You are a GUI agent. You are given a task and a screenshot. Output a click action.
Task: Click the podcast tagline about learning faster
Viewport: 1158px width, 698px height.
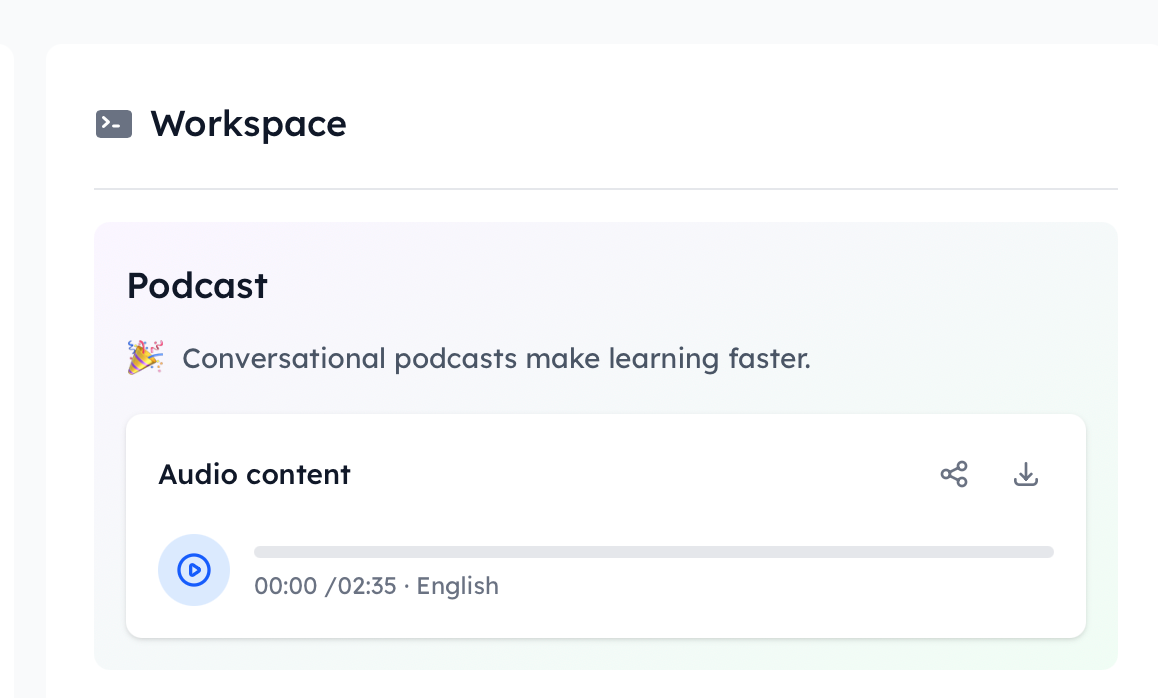coord(497,357)
